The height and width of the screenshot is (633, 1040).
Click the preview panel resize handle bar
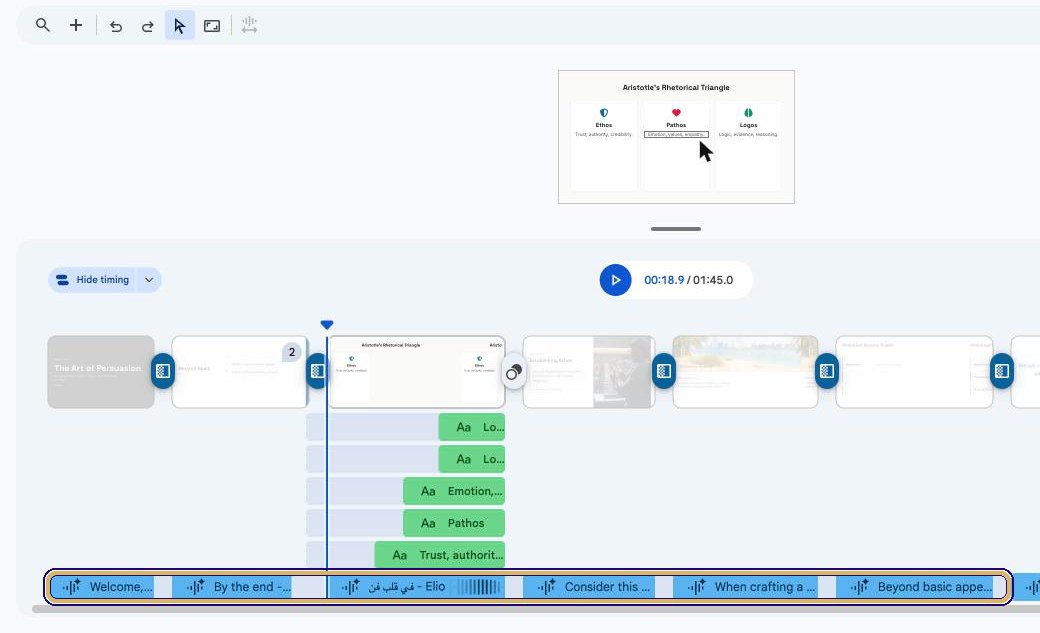tap(676, 229)
